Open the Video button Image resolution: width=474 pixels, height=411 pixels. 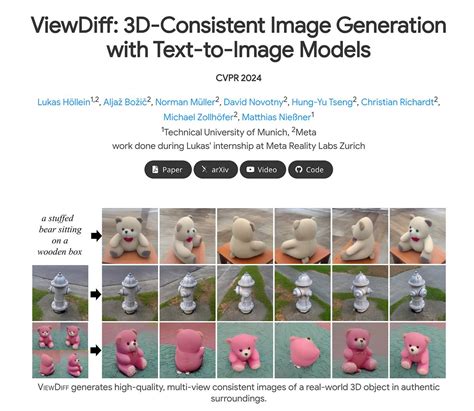(263, 169)
